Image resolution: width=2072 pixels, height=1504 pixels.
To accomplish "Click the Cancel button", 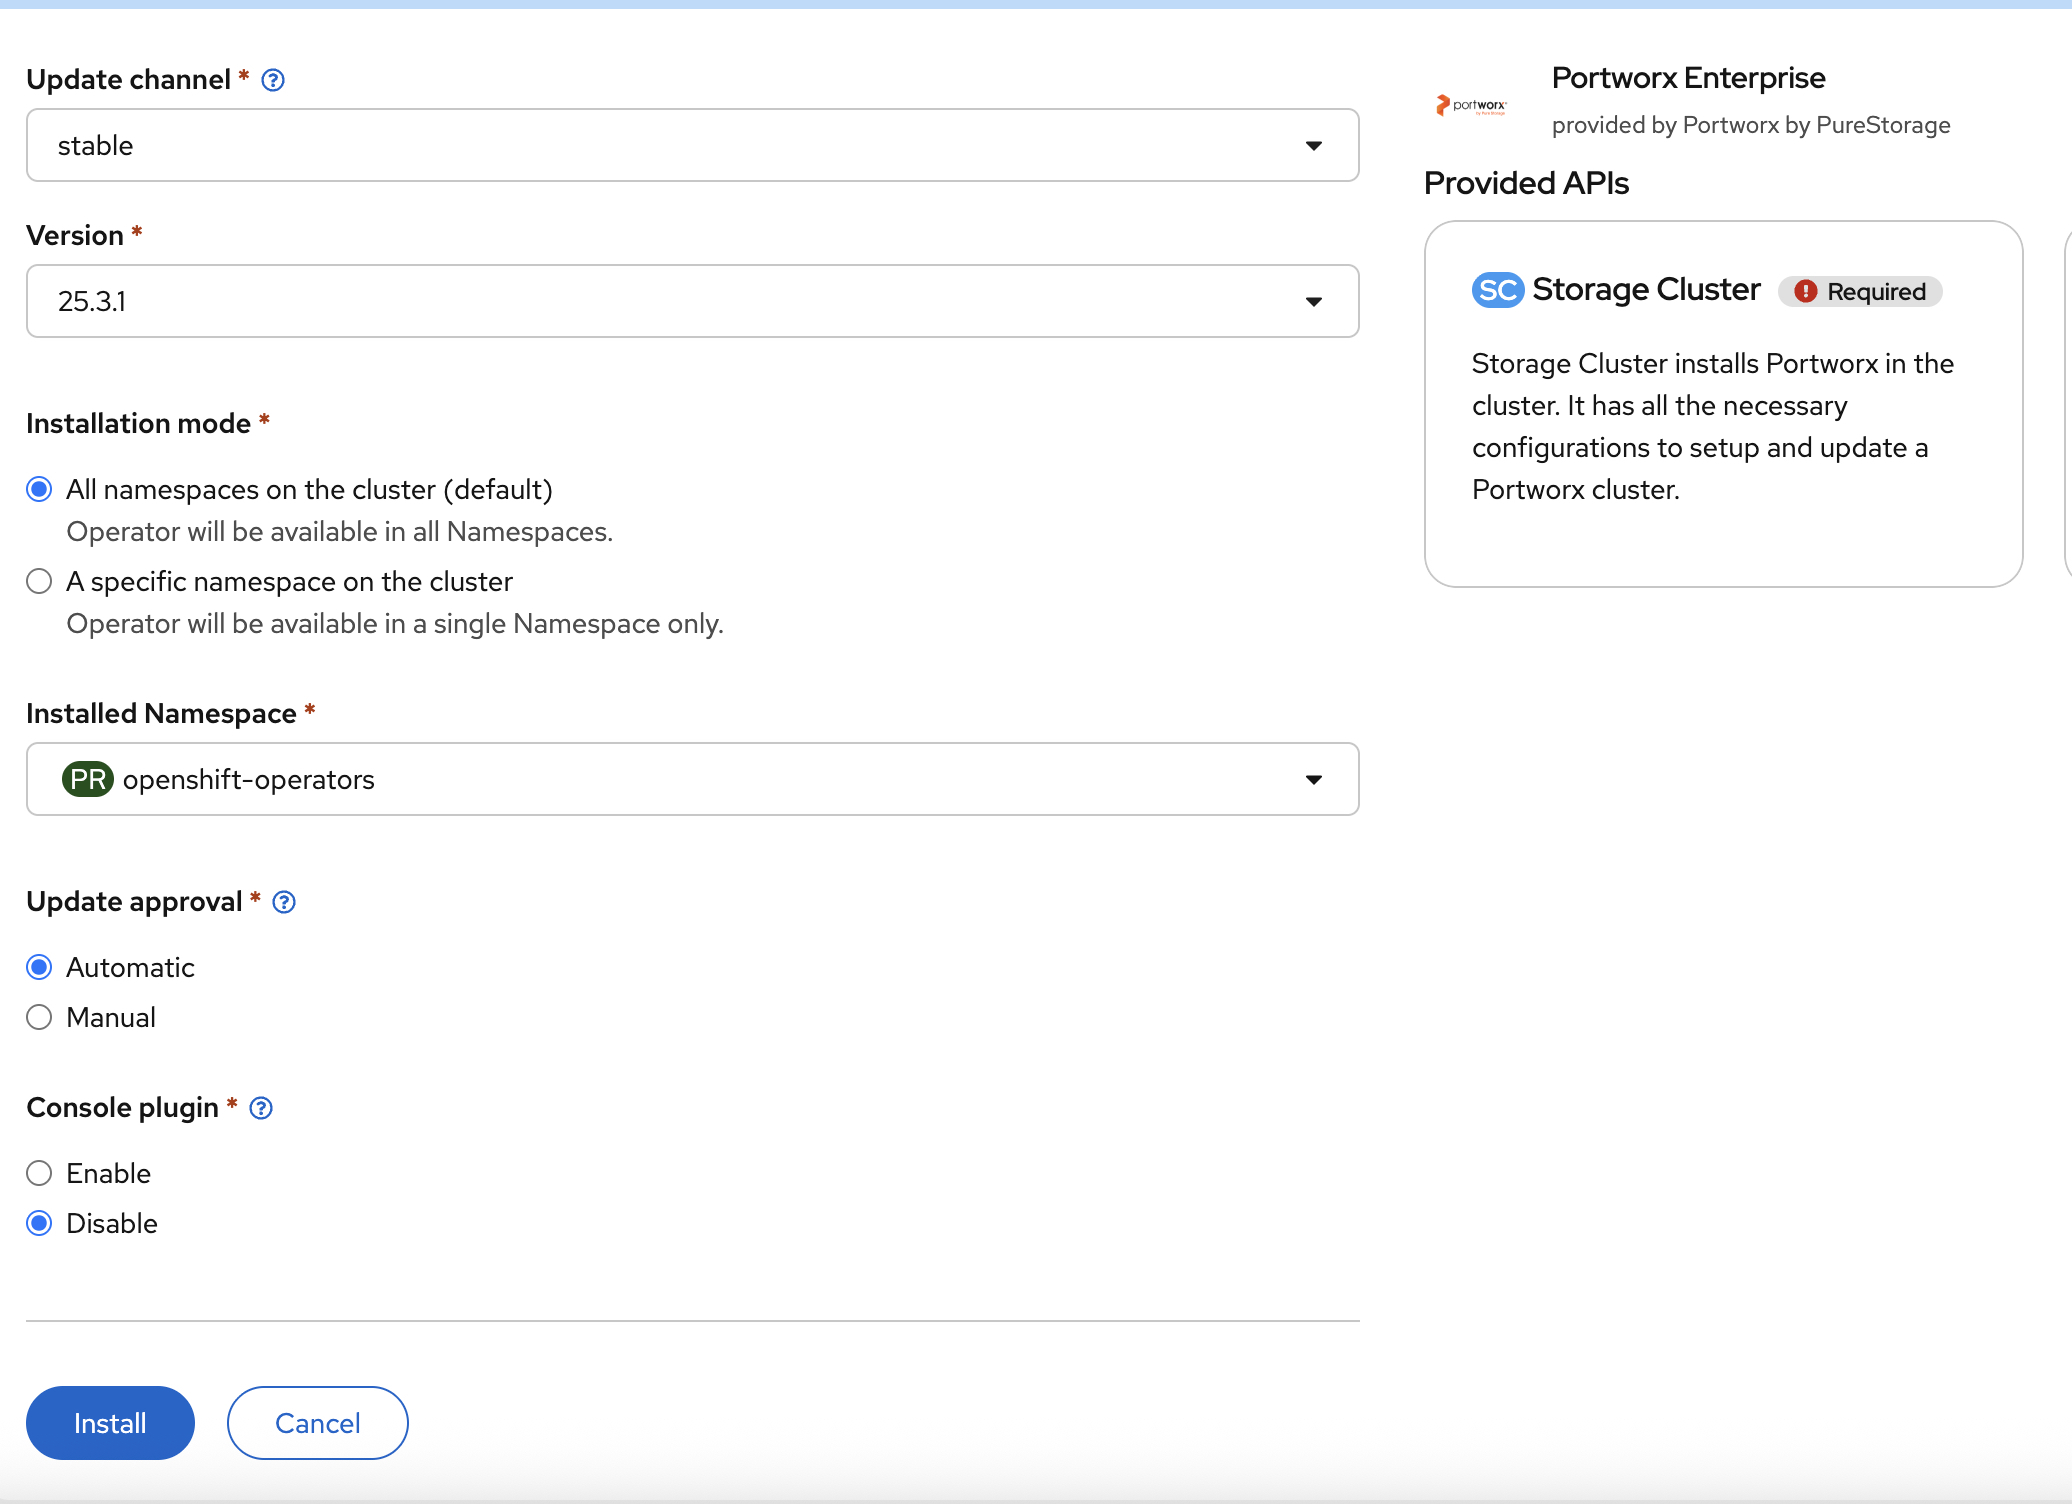I will point(317,1423).
